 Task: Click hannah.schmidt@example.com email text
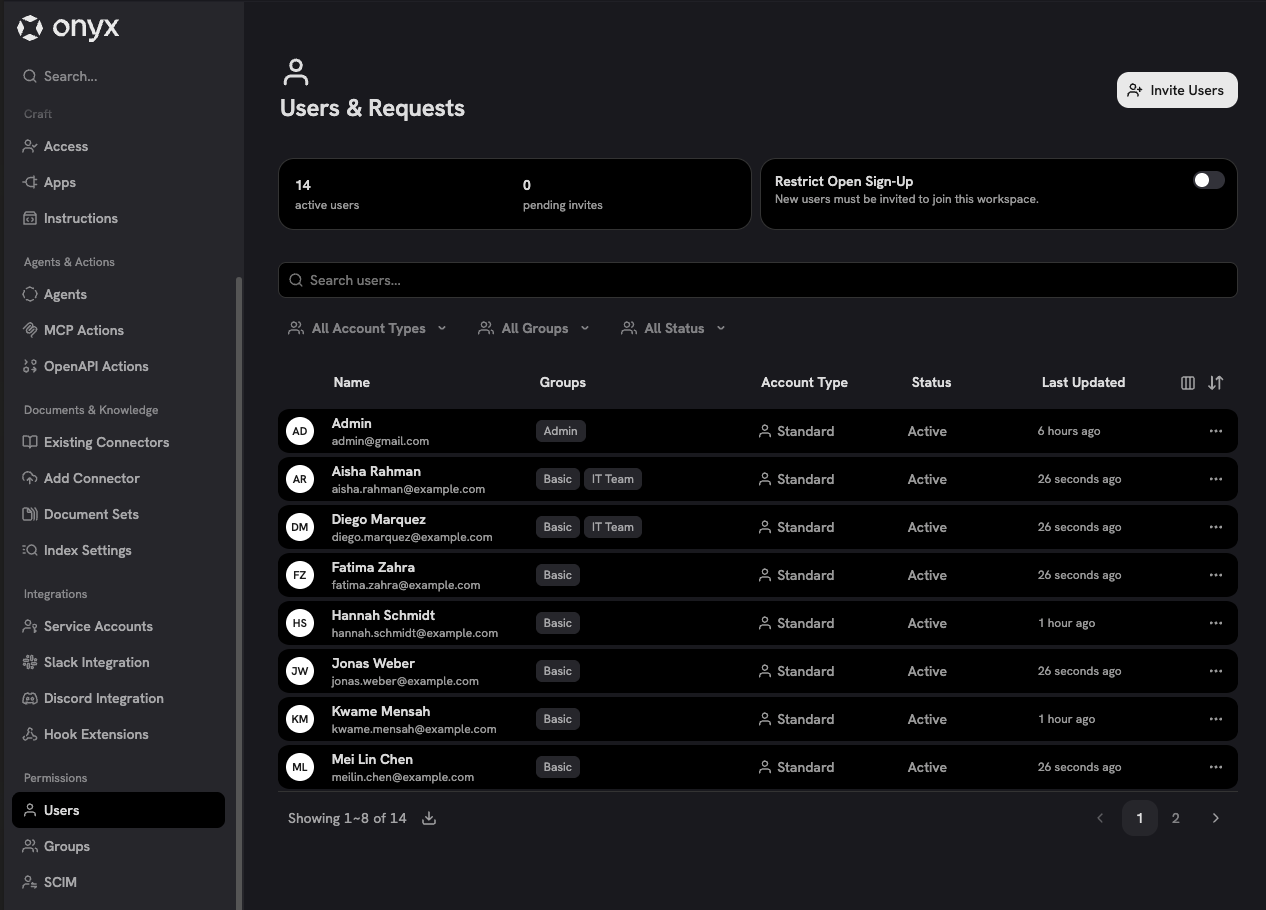pyautogui.click(x=415, y=633)
